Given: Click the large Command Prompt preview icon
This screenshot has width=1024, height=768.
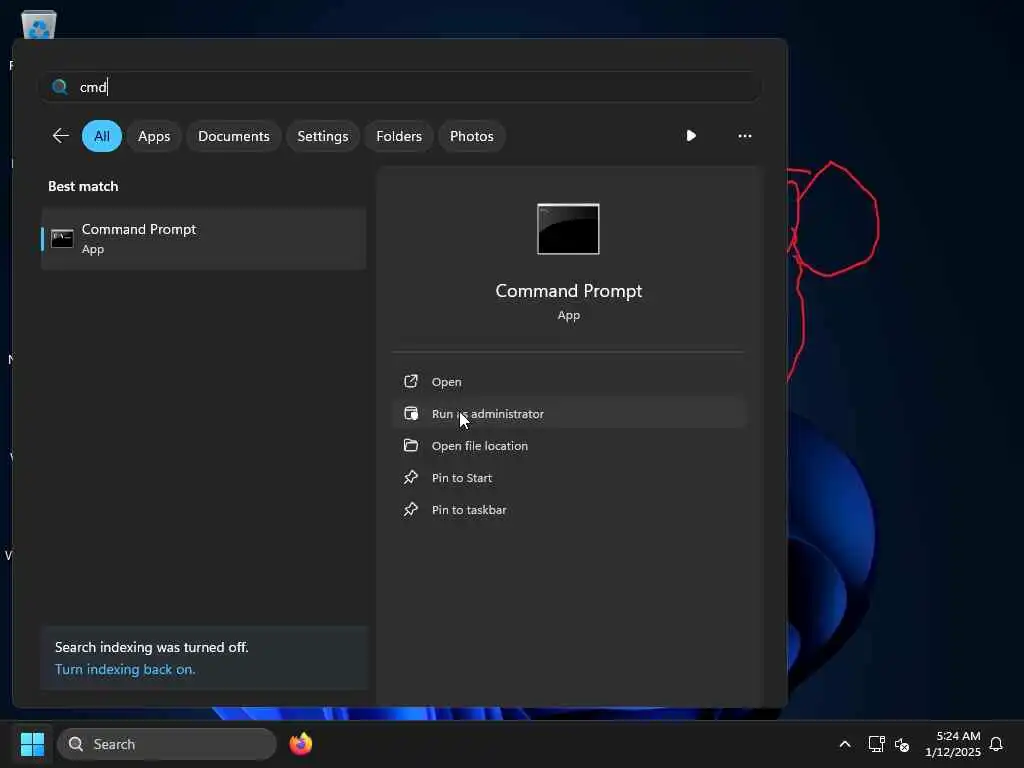Looking at the screenshot, I should click(568, 229).
